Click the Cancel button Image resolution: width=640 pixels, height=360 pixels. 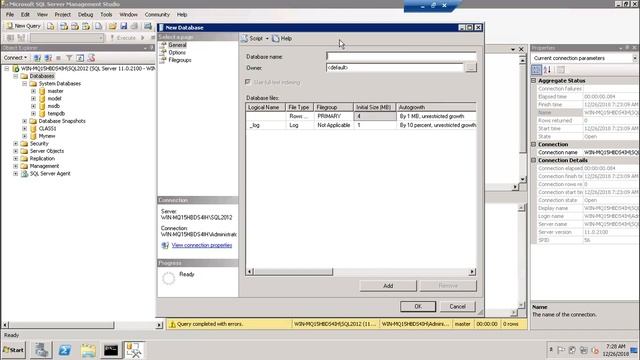(458, 307)
